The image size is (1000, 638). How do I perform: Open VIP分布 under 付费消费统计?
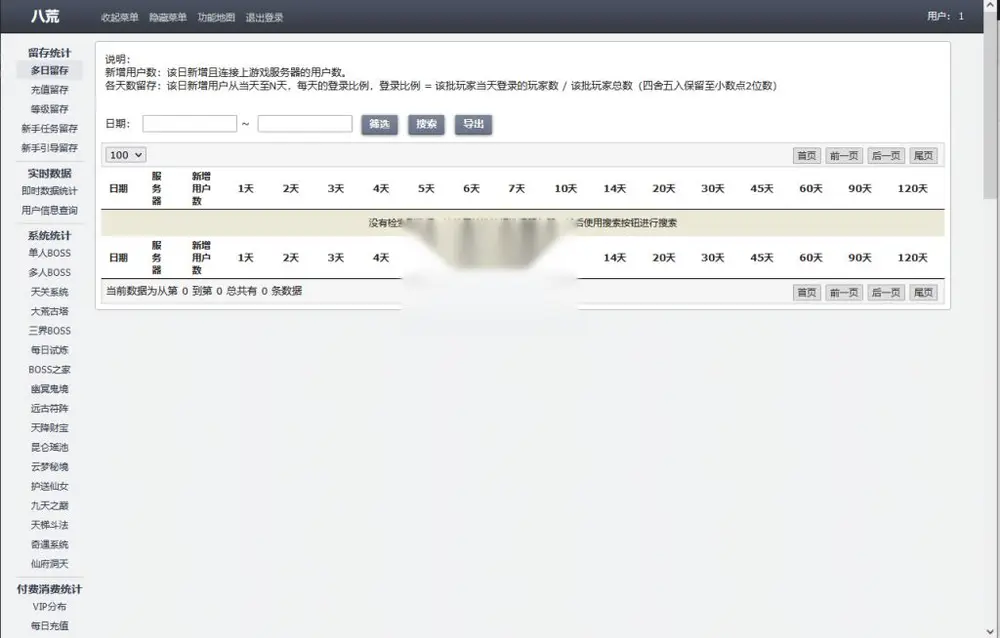pyautogui.click(x=50, y=607)
